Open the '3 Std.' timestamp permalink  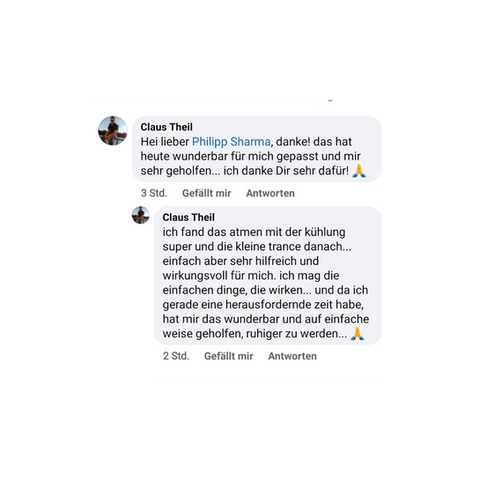(x=154, y=193)
